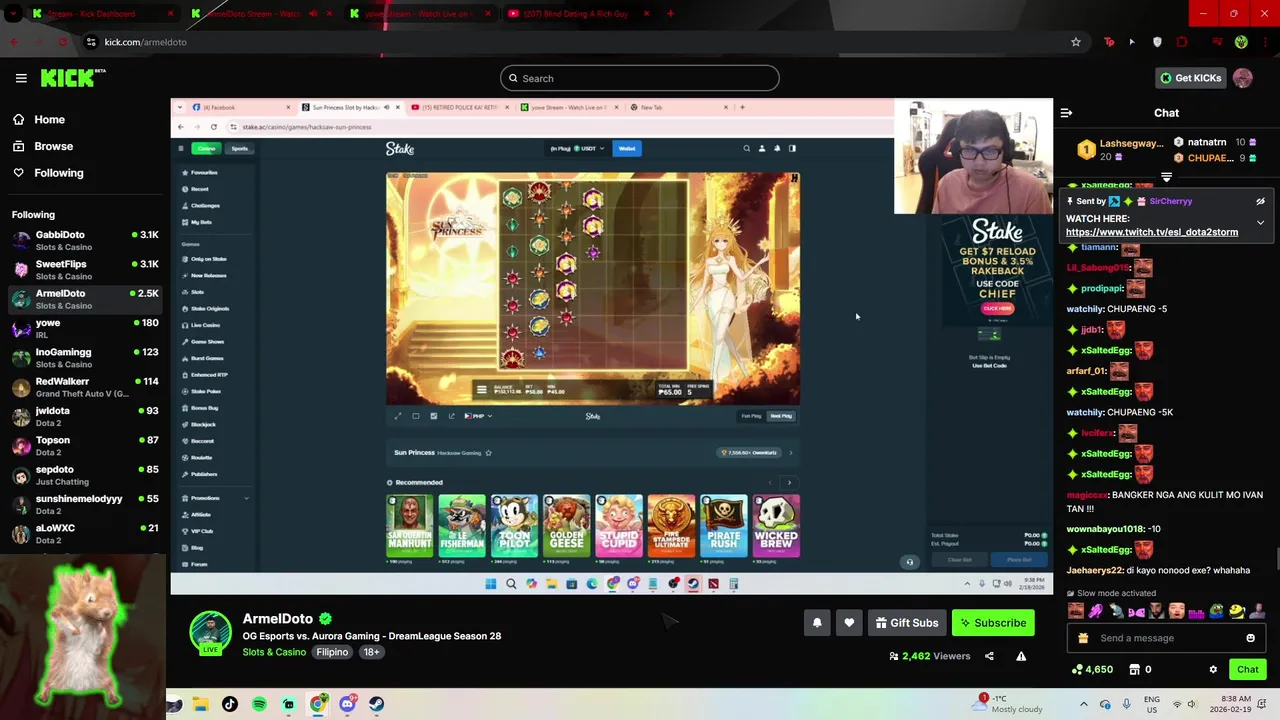
Task: Open the Kick hamburger sidebar menu
Action: point(21,78)
